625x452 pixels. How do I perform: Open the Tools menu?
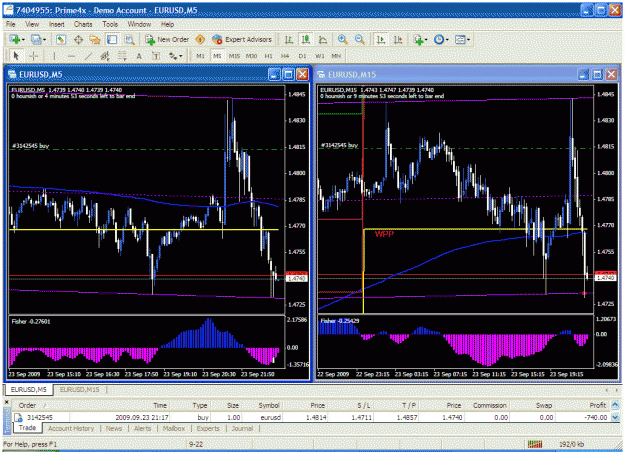tap(110, 24)
